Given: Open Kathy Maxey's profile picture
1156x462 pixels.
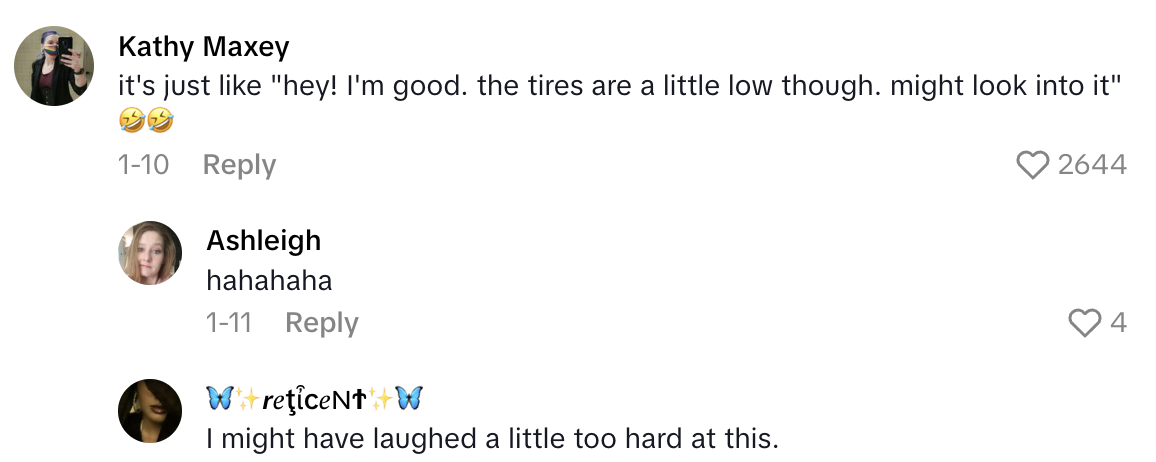Looking at the screenshot, I should [x=54, y=65].
